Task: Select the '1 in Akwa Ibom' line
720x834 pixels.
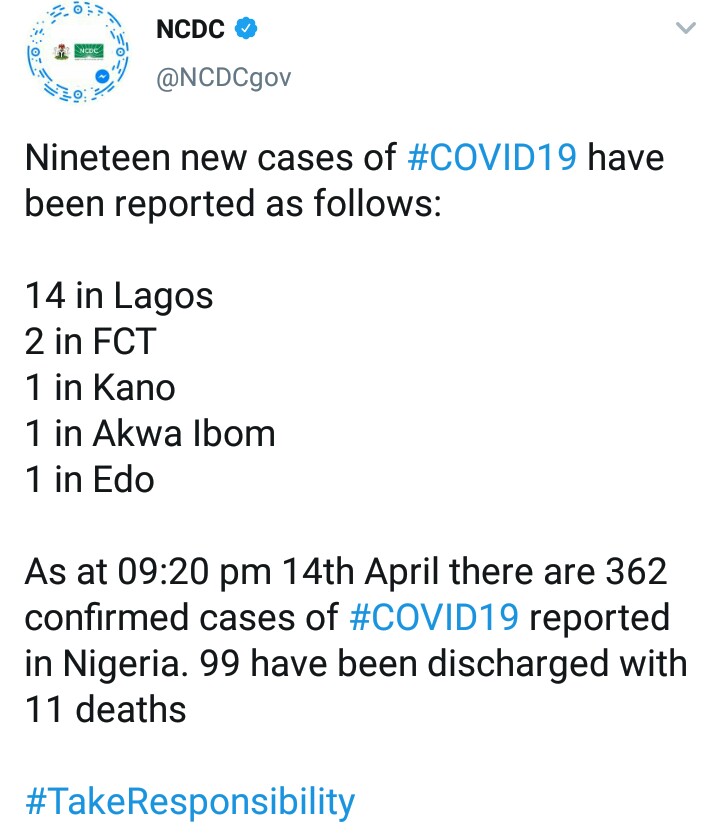Action: point(150,433)
